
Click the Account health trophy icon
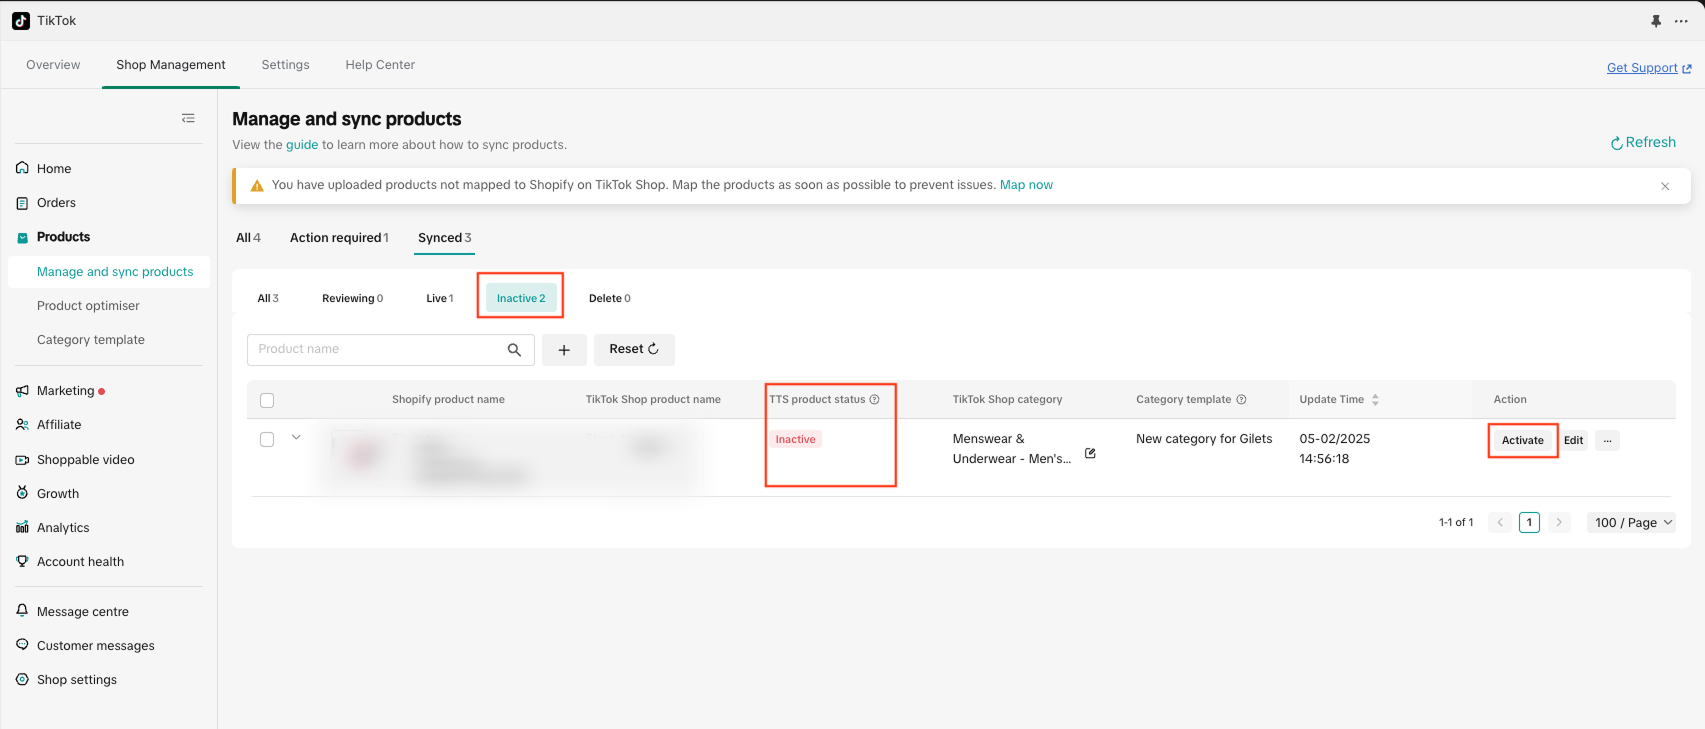[22, 561]
